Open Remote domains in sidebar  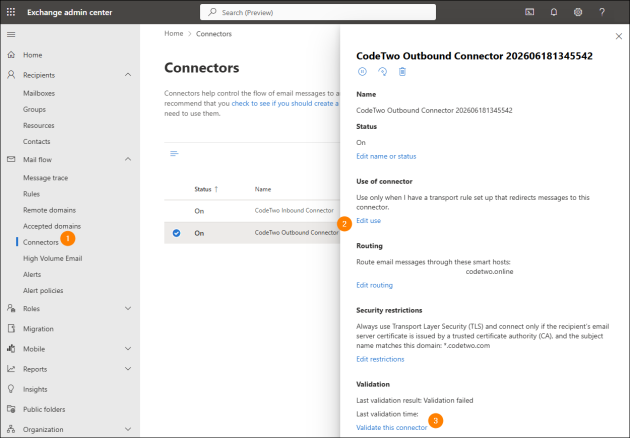(49, 210)
